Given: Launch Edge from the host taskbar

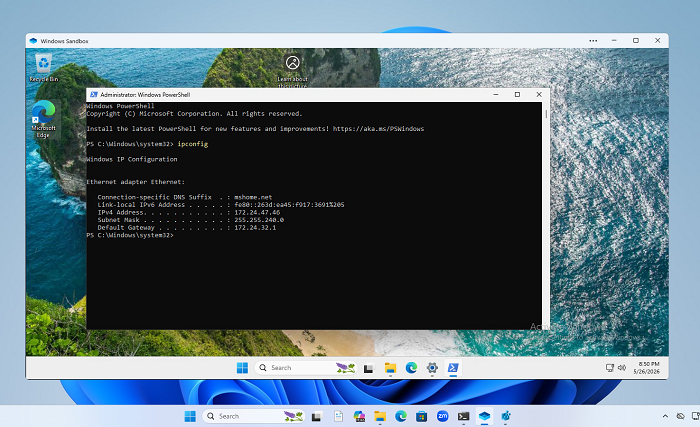Looking at the screenshot, I should click(401, 416).
